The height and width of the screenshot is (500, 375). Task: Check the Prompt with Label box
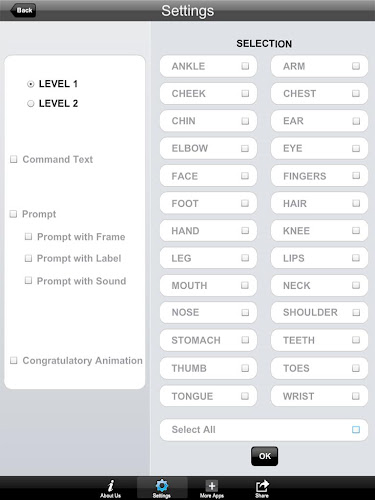click(28, 258)
